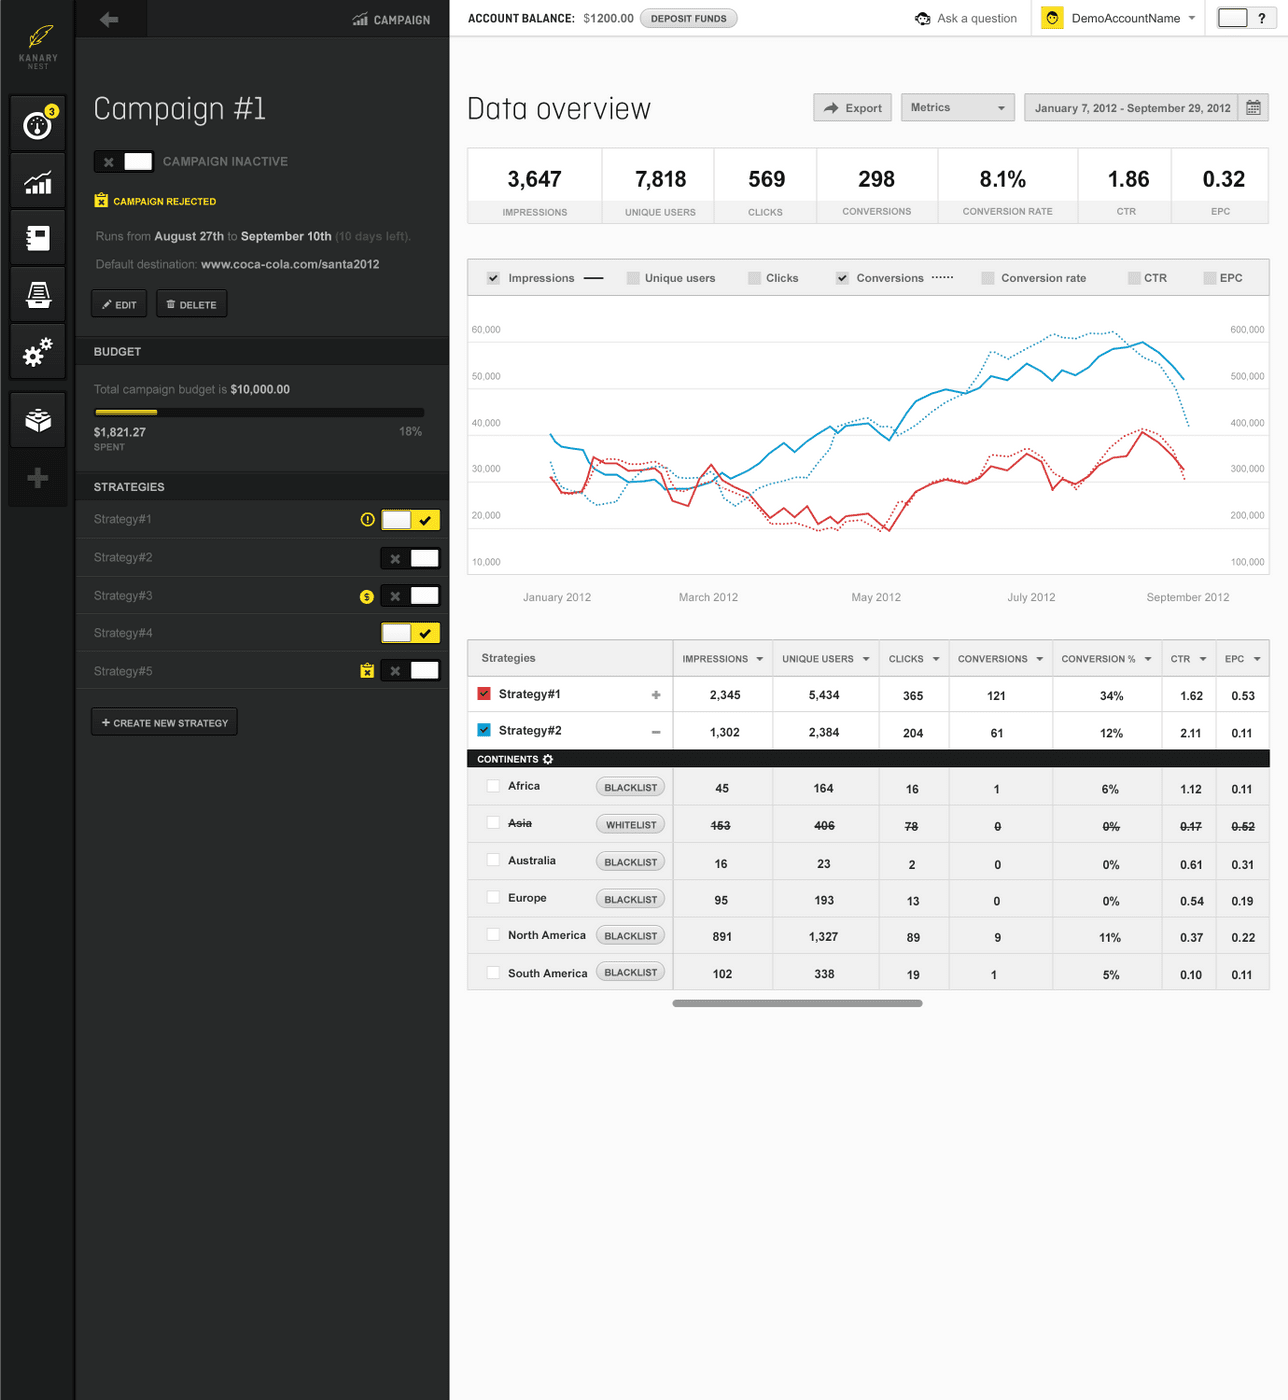Select Strategy#2 in the strategies list
Screen dimensions: 1288x1400
pos(123,558)
